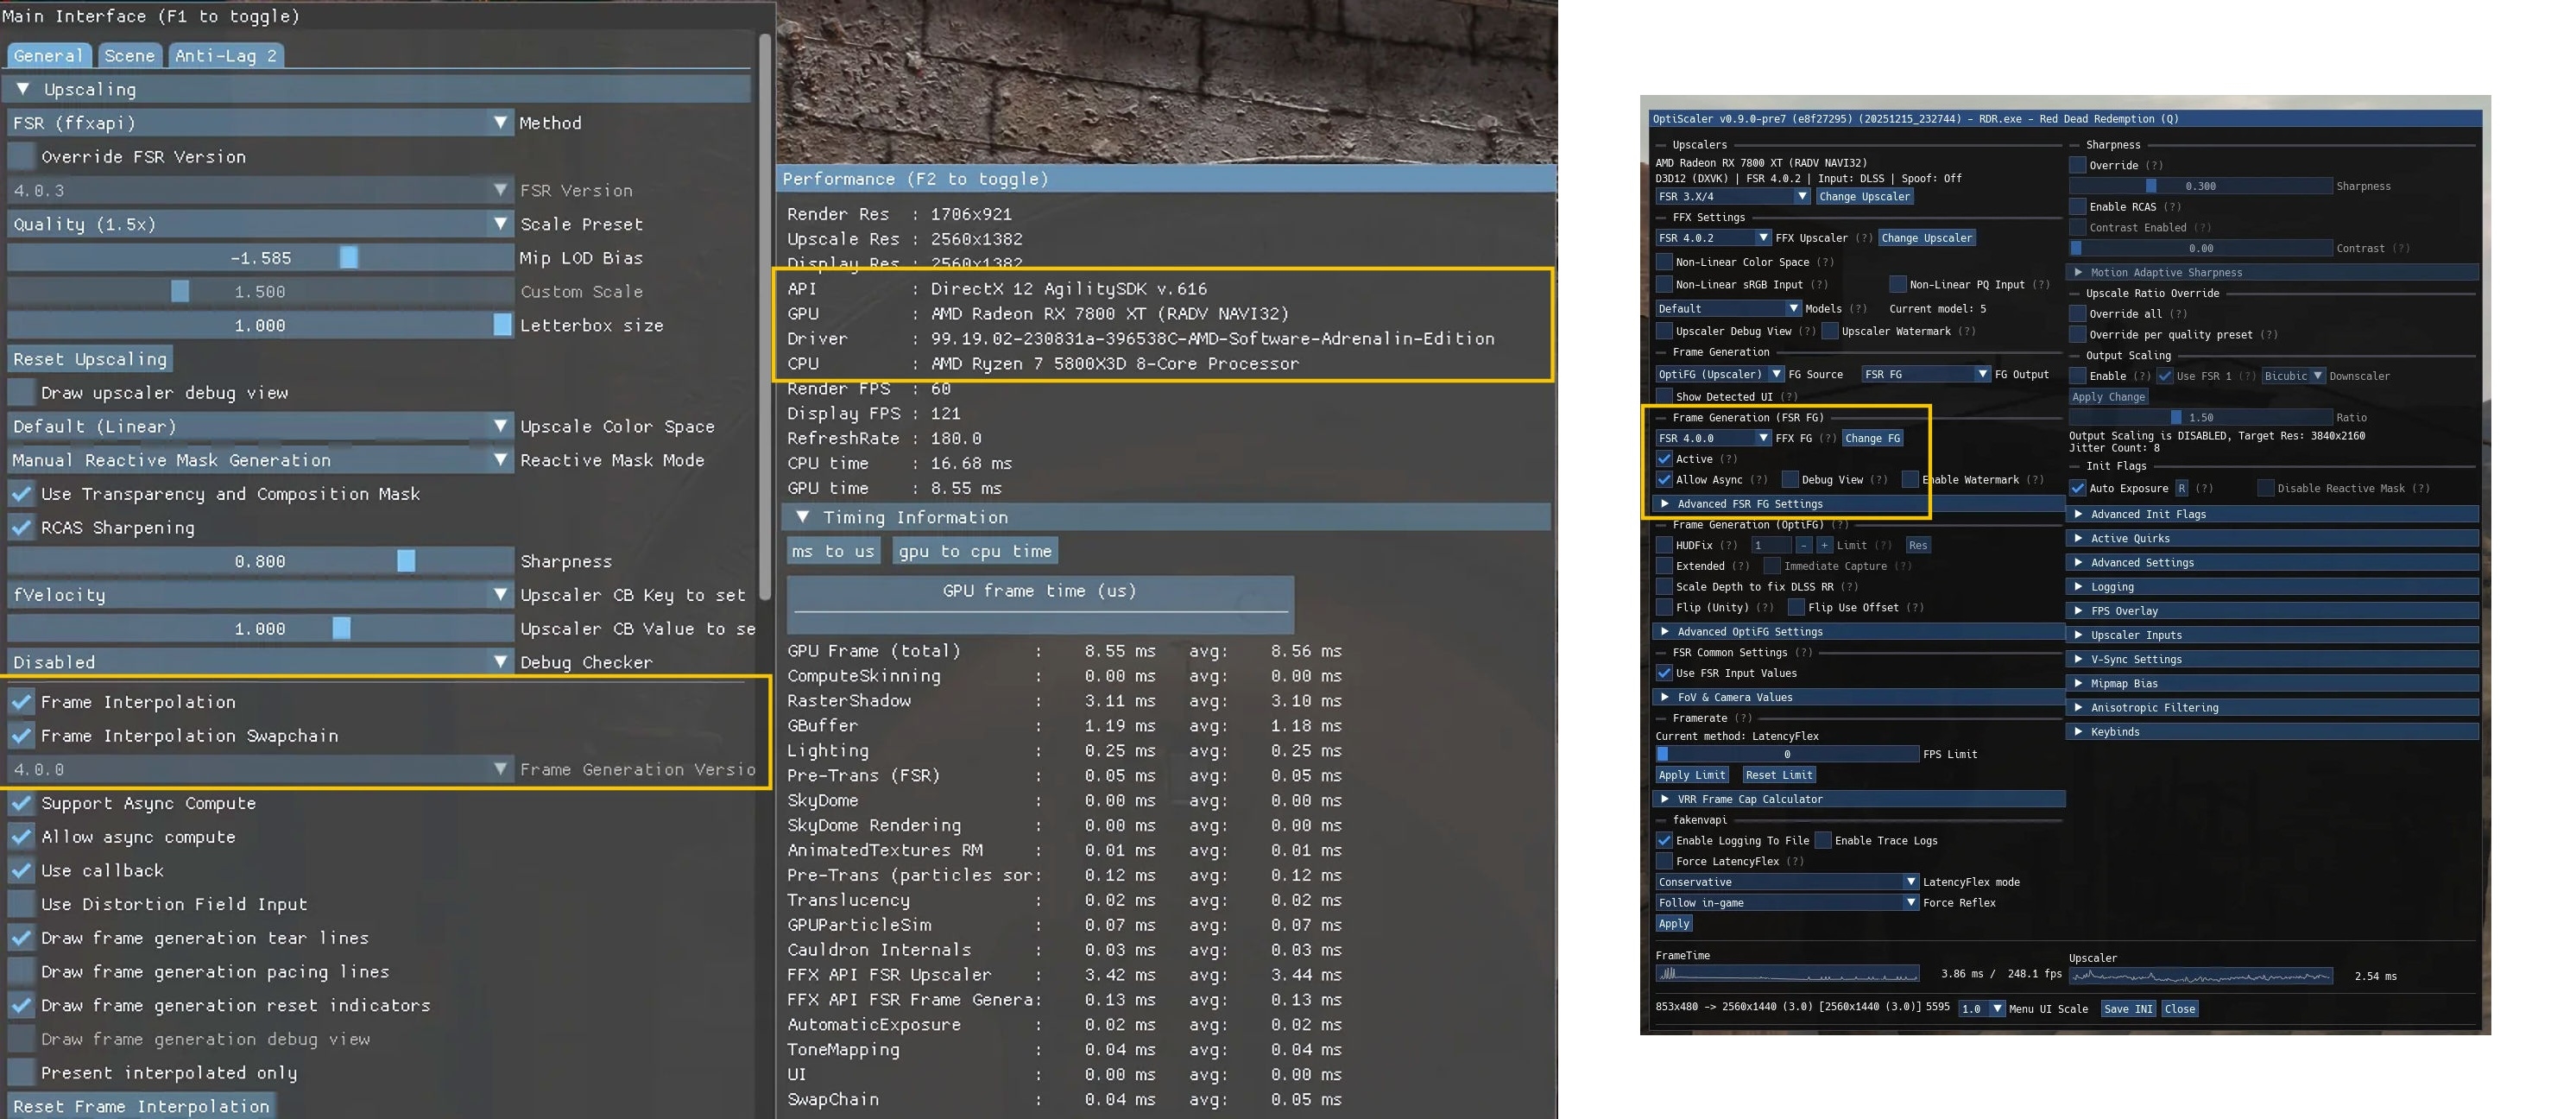This screenshot has width=2576, height=1119.
Task: Switch timing units with ms to us
Action: tap(833, 550)
